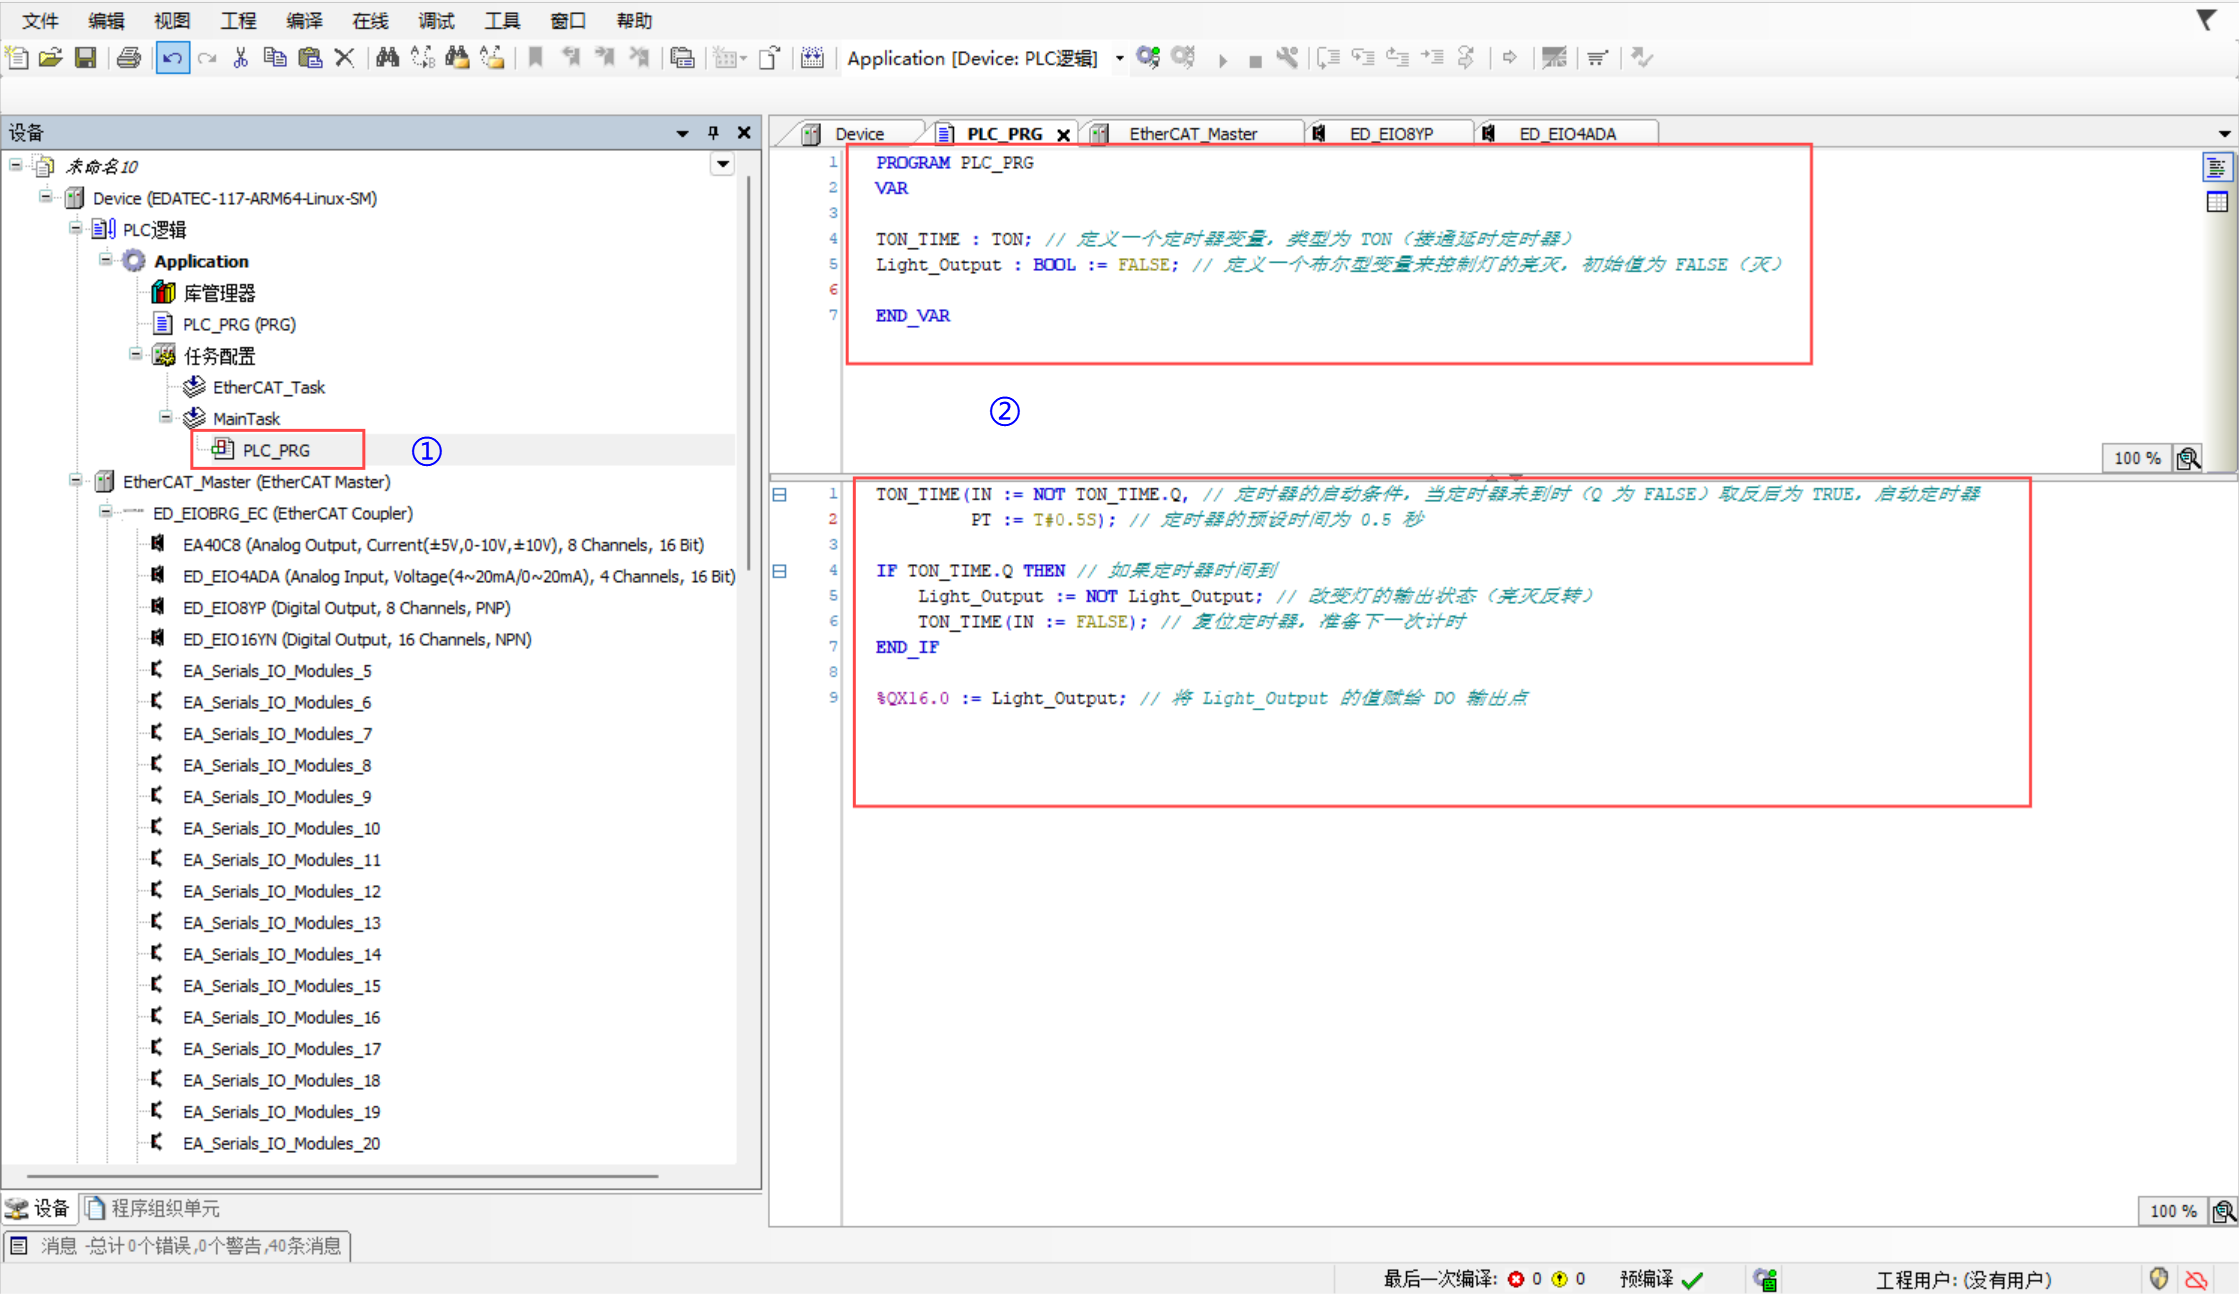2239x1294 pixels.
Task: Collapse the TON_TIME fold marker on line 1
Action: 780,494
